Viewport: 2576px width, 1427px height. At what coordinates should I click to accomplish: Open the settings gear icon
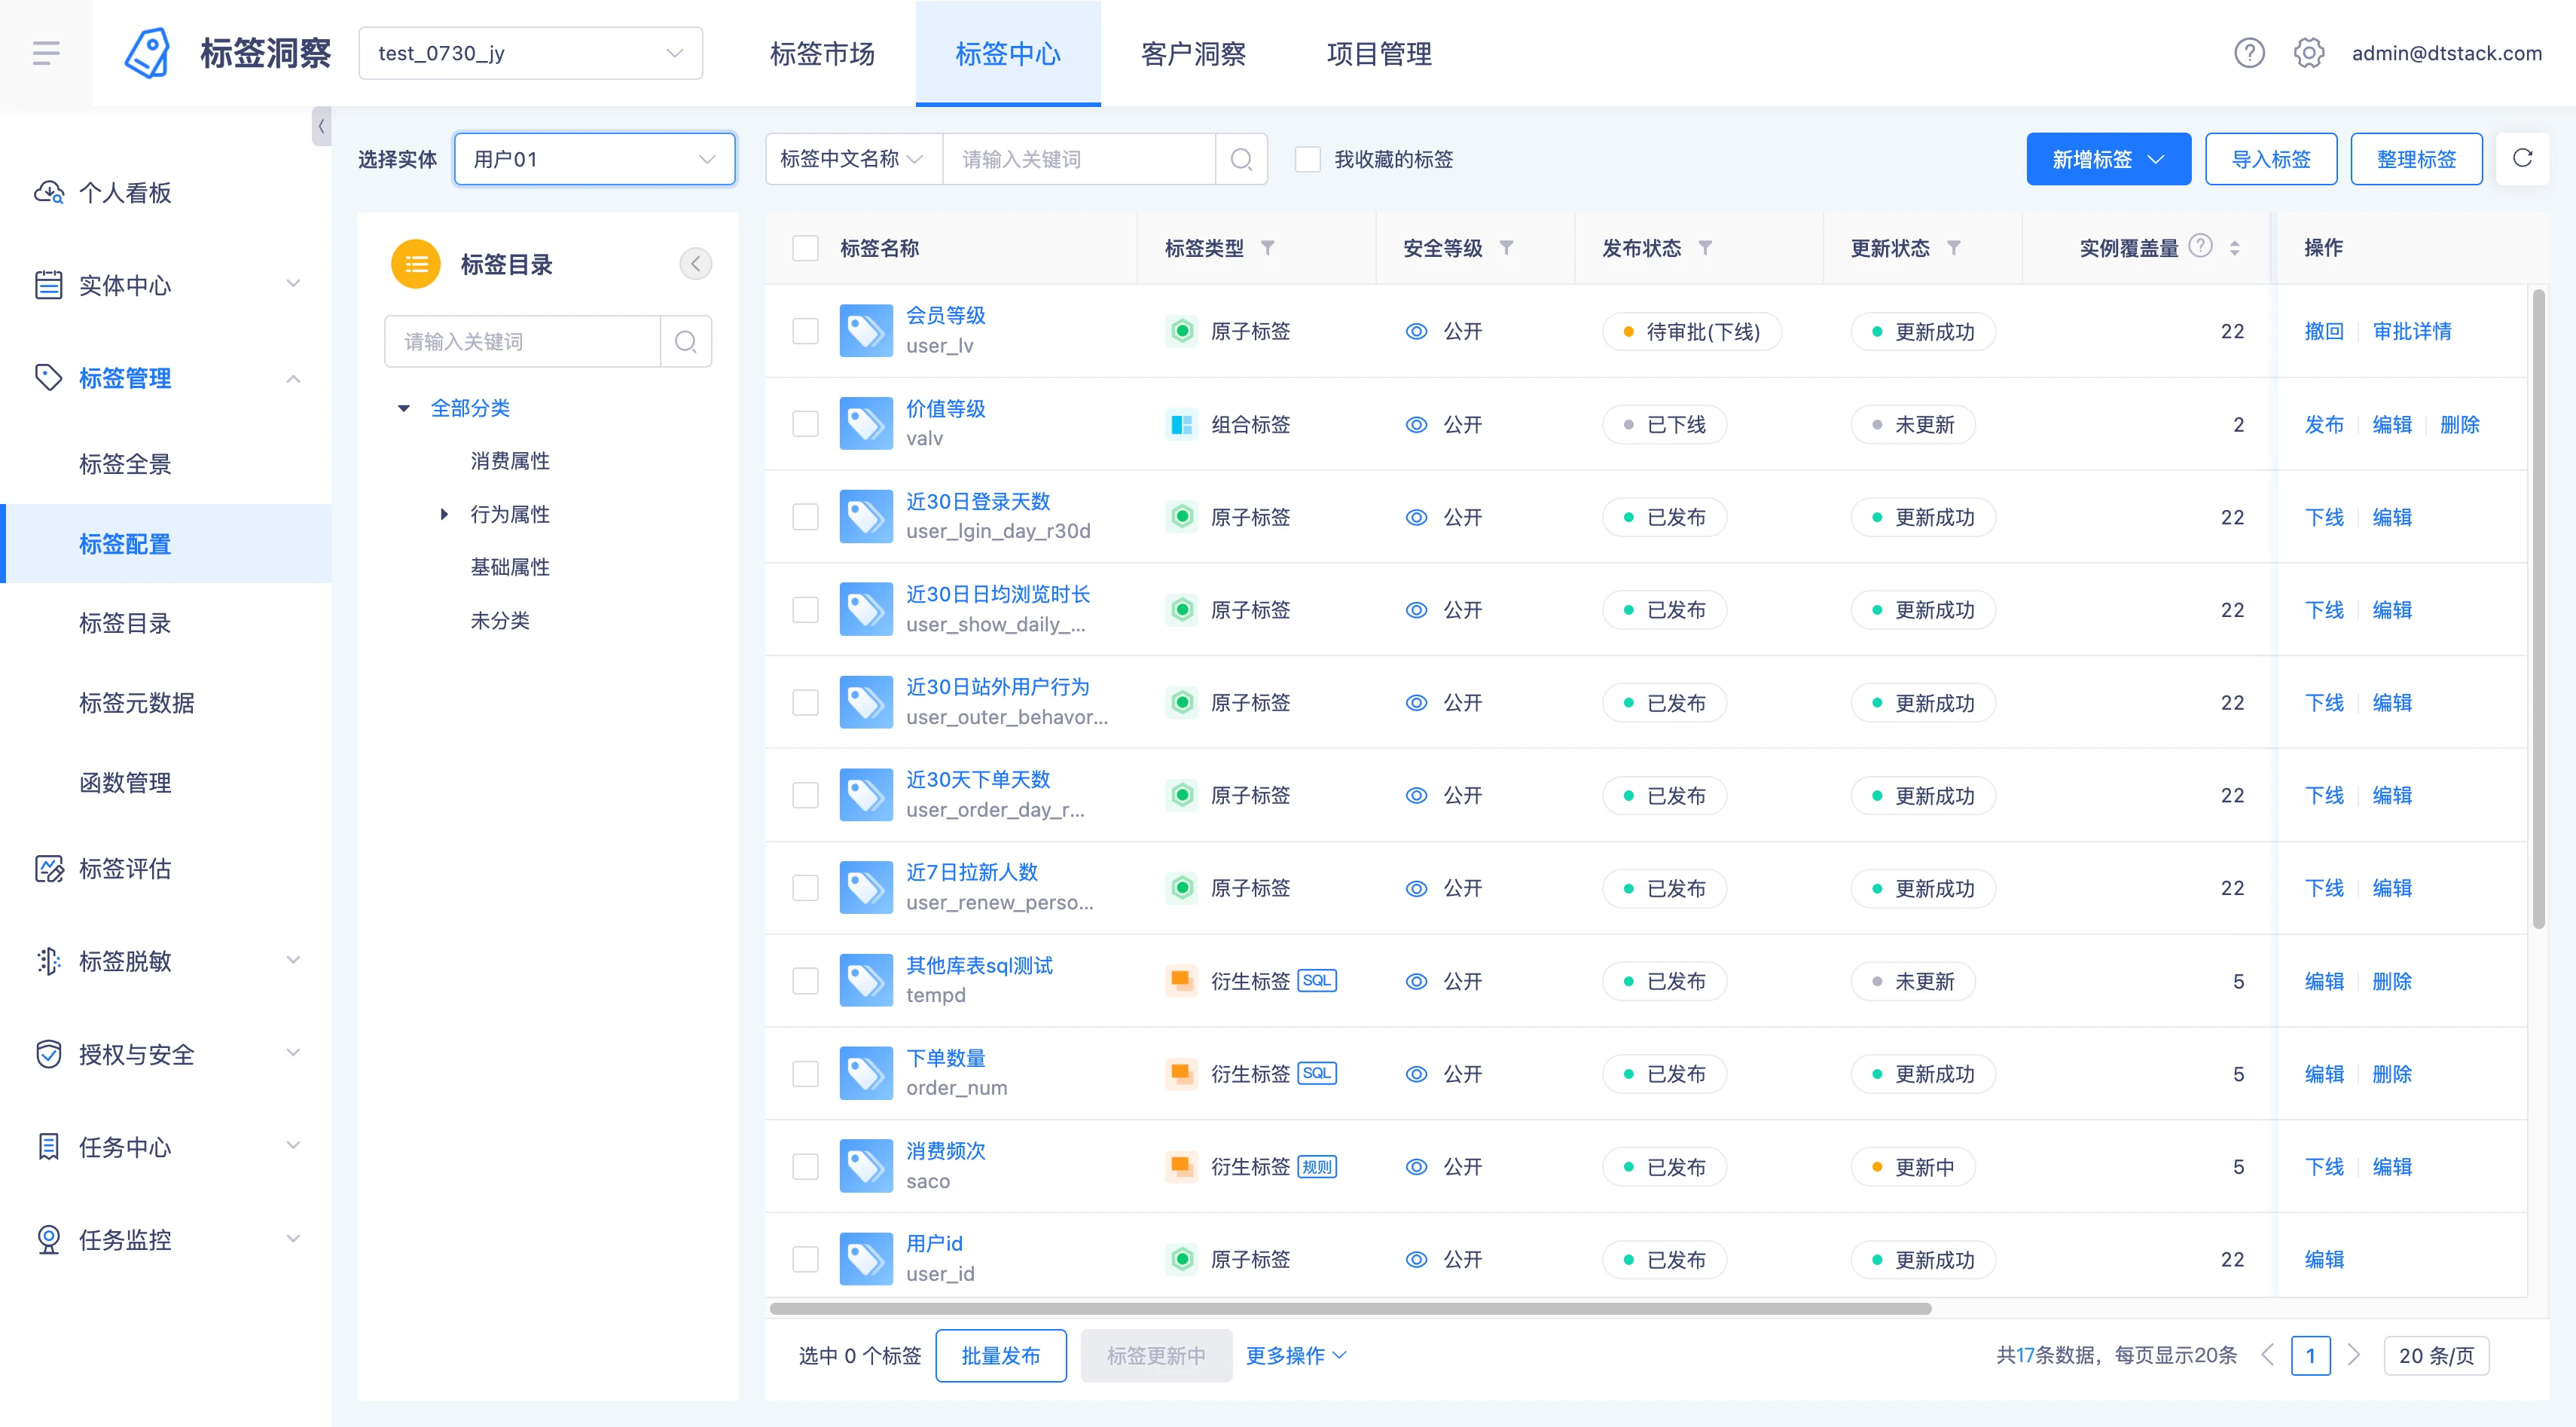[x=2308, y=53]
